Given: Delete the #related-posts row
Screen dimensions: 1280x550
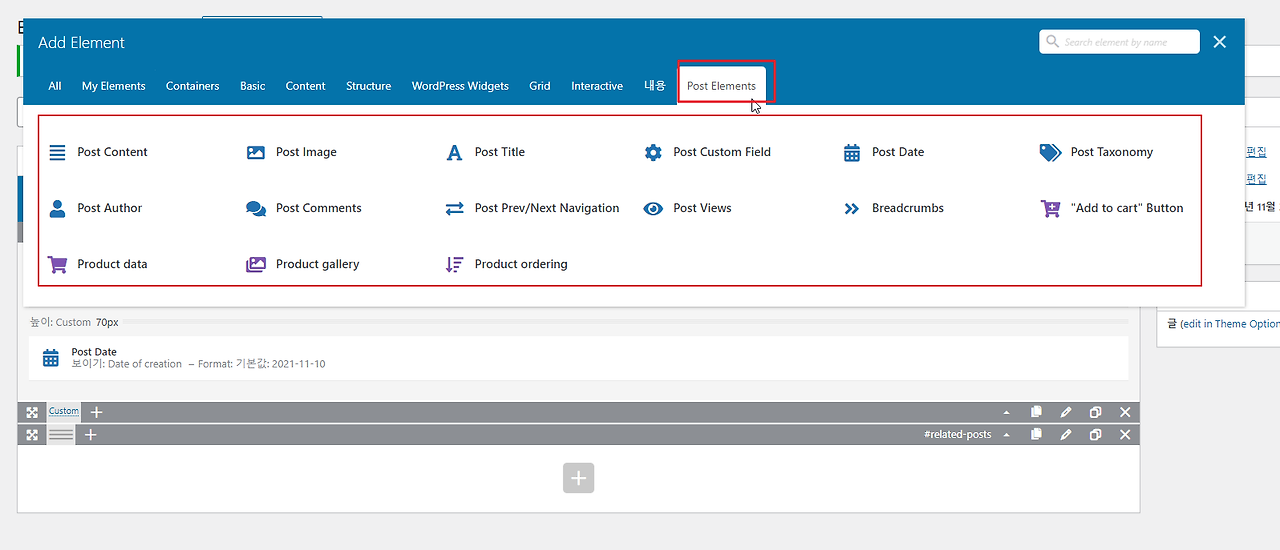Looking at the screenshot, I should [1125, 435].
